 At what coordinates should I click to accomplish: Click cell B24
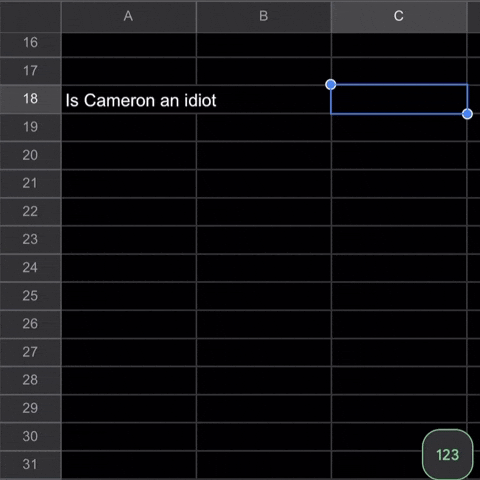[264, 268]
